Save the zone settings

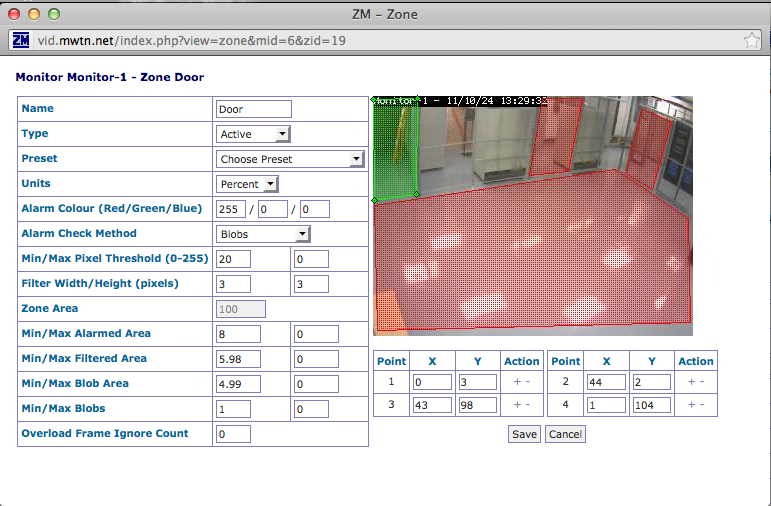524,434
